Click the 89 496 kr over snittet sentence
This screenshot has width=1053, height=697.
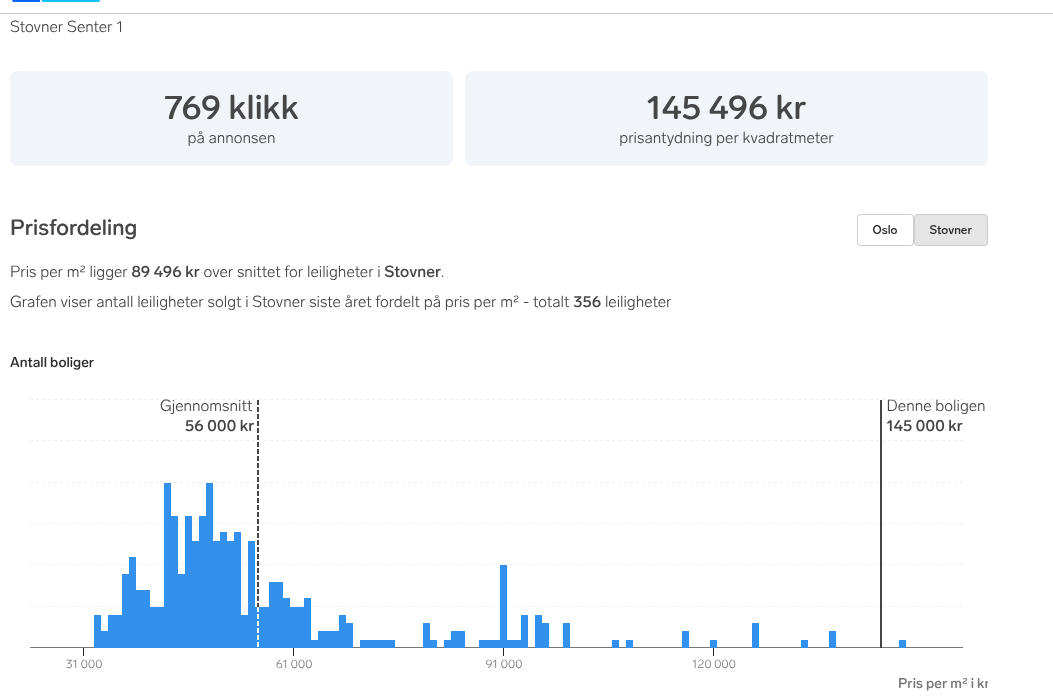[227, 272]
